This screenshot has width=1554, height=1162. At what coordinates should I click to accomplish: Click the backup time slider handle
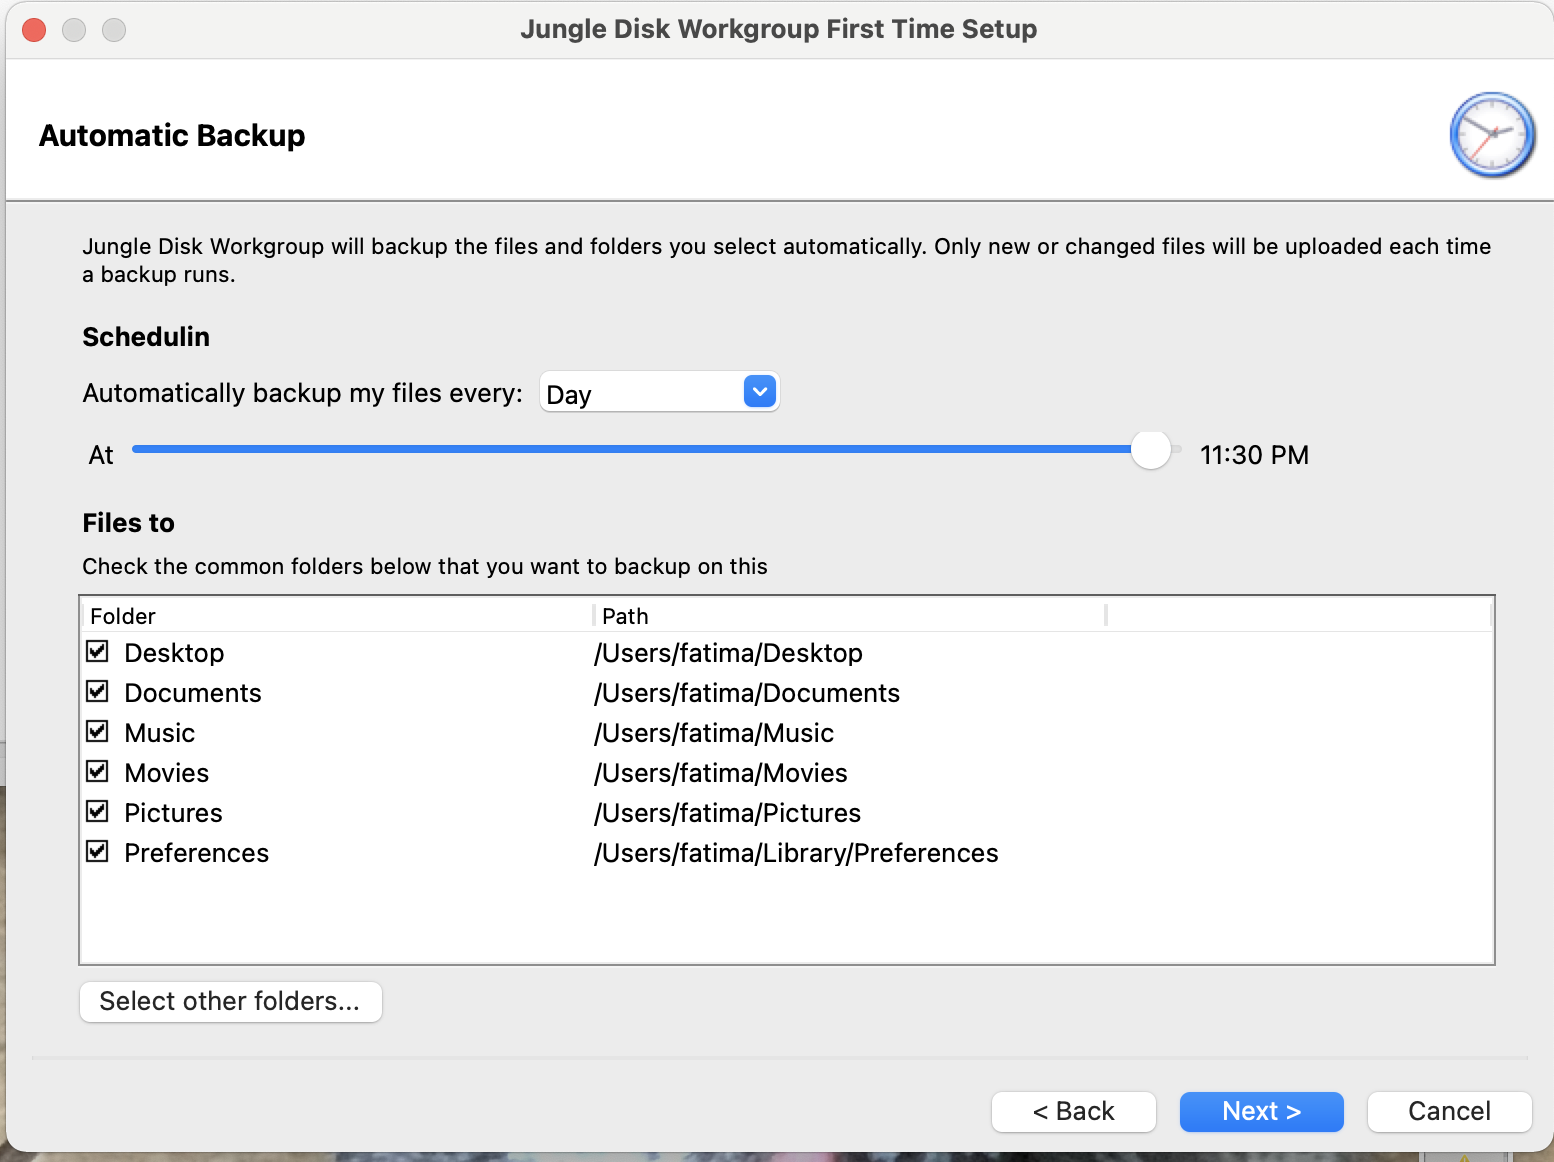pyautogui.click(x=1151, y=450)
